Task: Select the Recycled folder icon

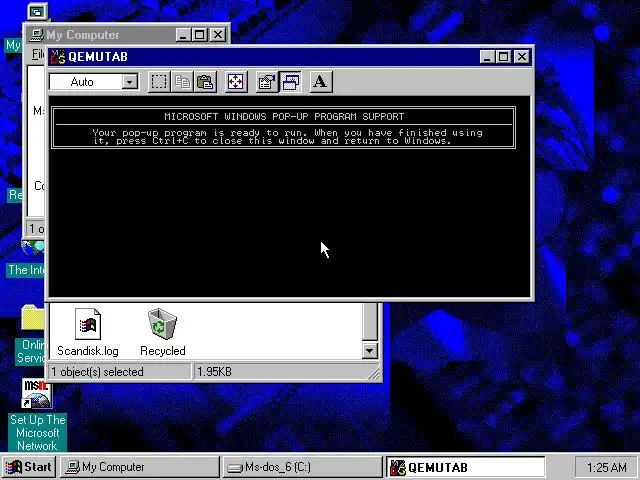Action: 162,324
